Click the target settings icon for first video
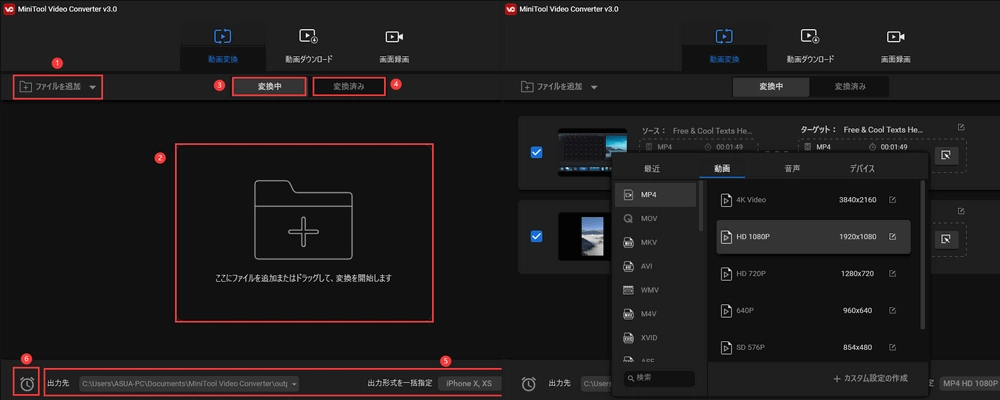 coord(945,155)
